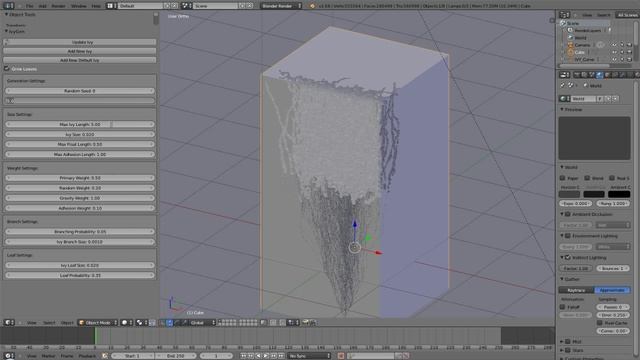640x360 pixels.
Task: Enable the Environment Lighting checkbox
Action: [x=568, y=236]
